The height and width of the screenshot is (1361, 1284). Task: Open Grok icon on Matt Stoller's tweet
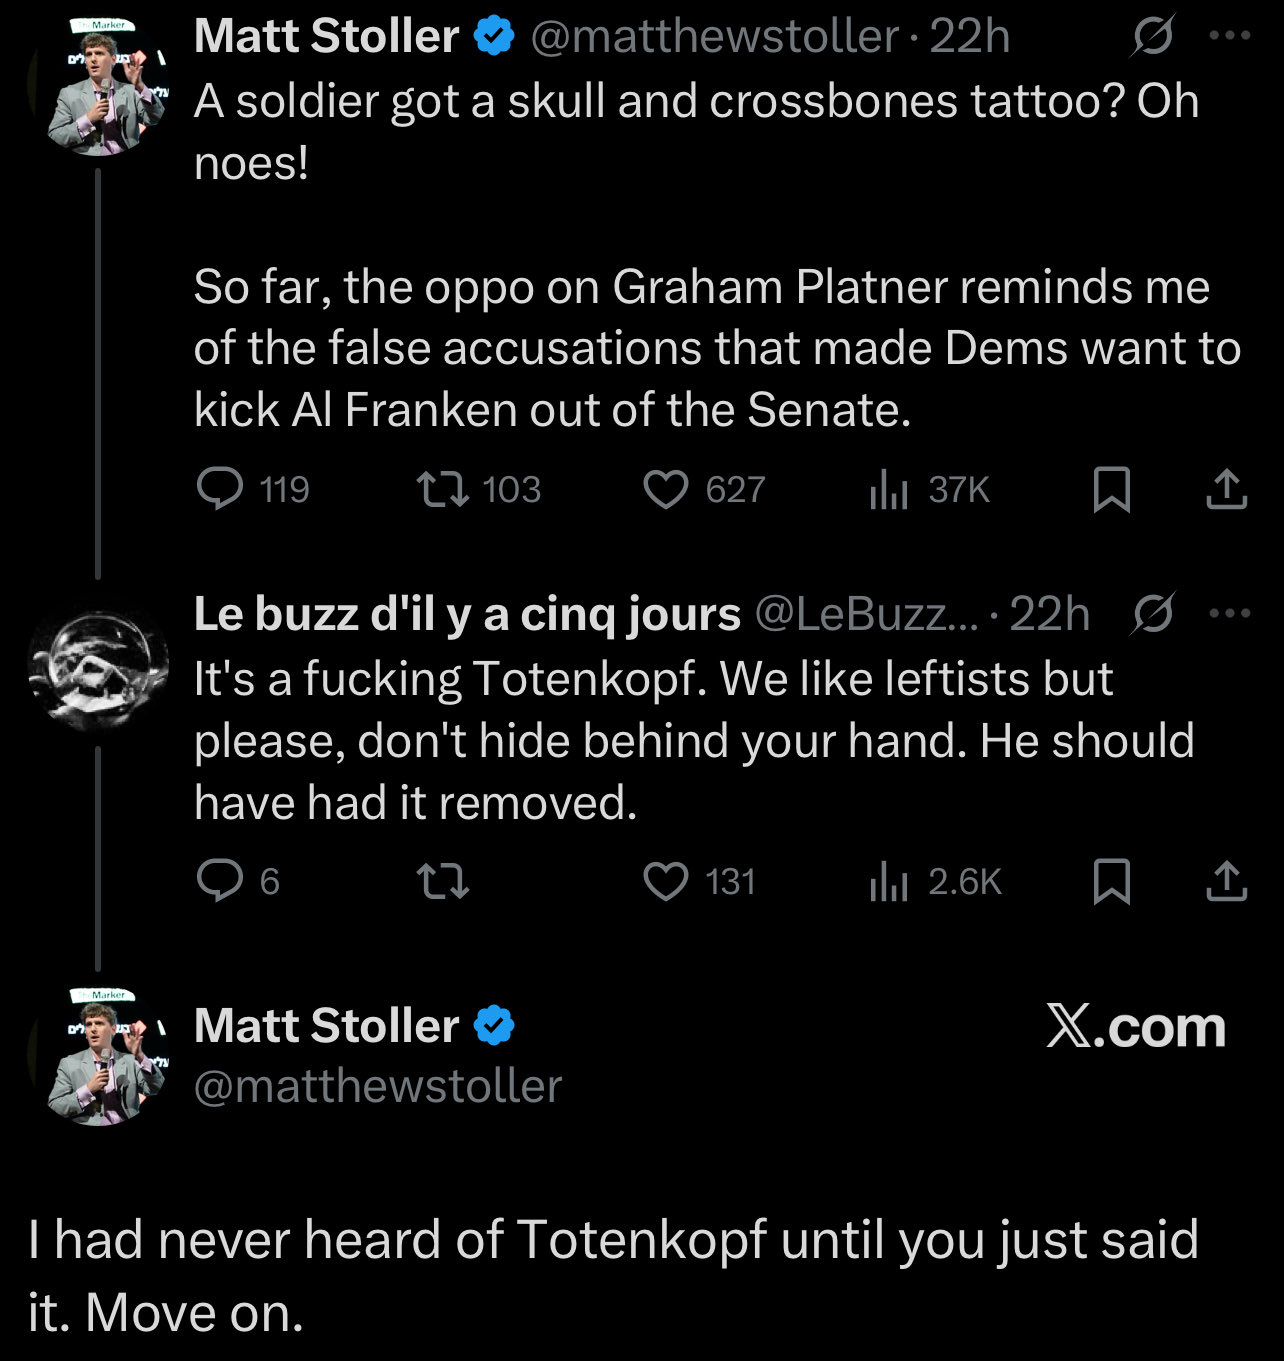(1153, 37)
